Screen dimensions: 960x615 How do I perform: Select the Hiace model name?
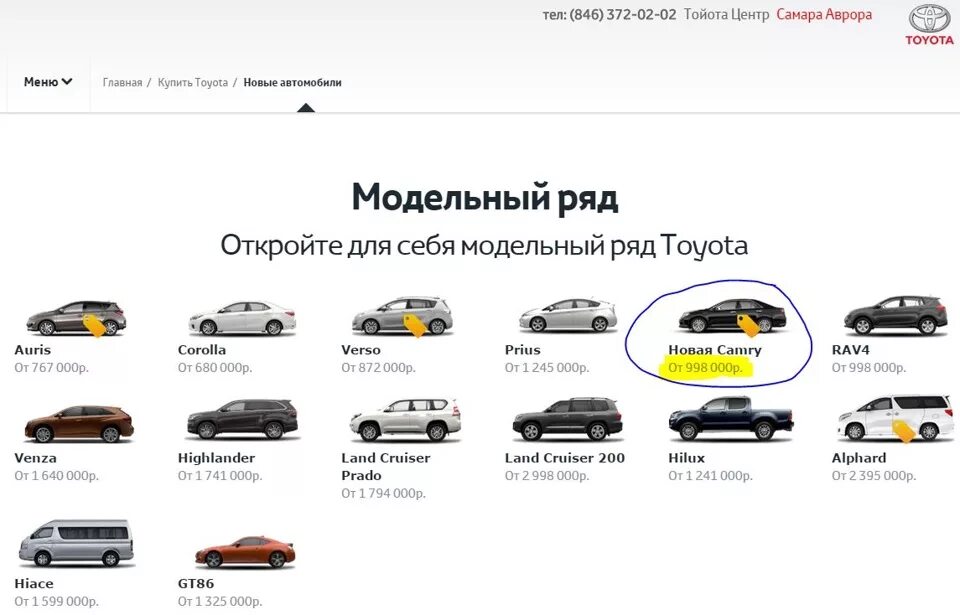[34, 583]
